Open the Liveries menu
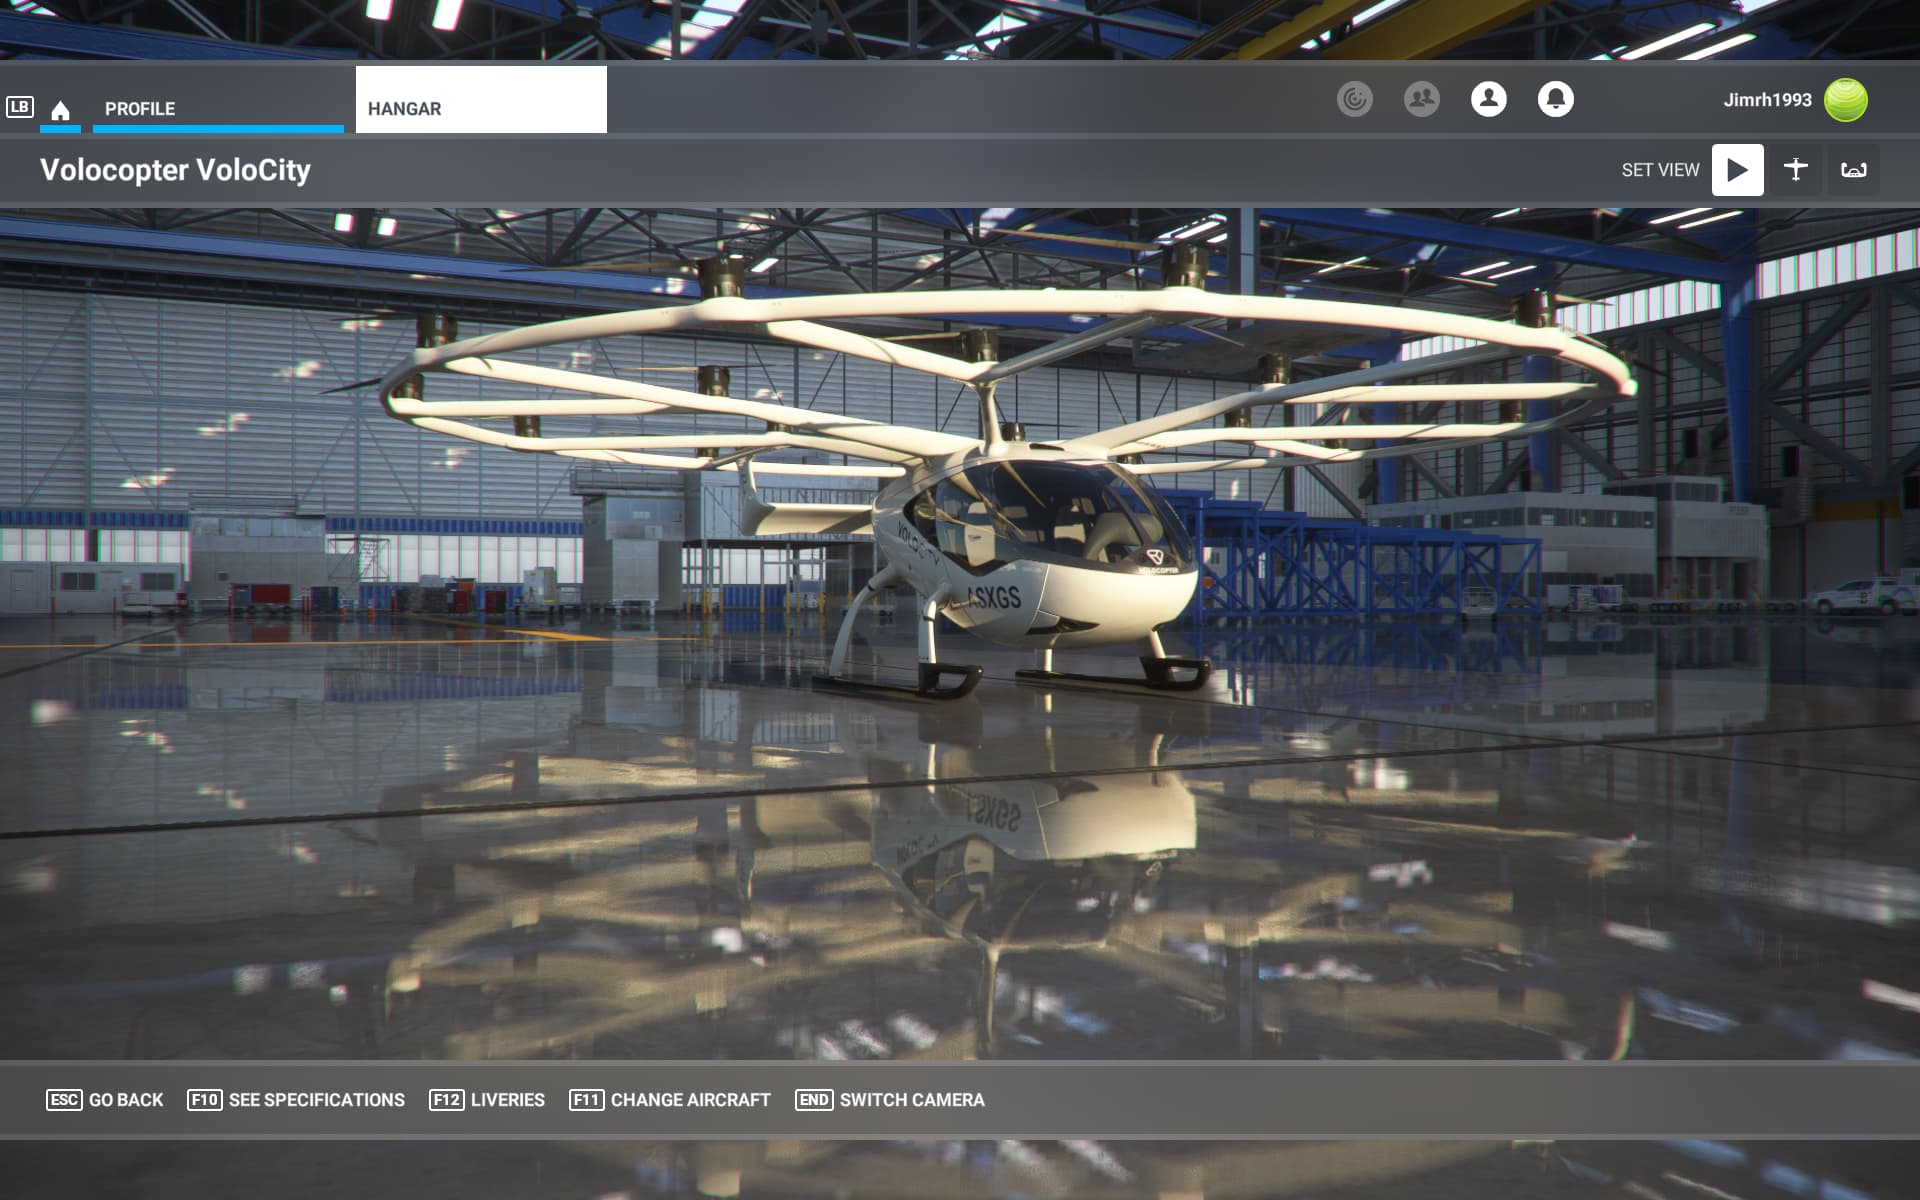This screenshot has height=1200, width=1920. point(487,1100)
